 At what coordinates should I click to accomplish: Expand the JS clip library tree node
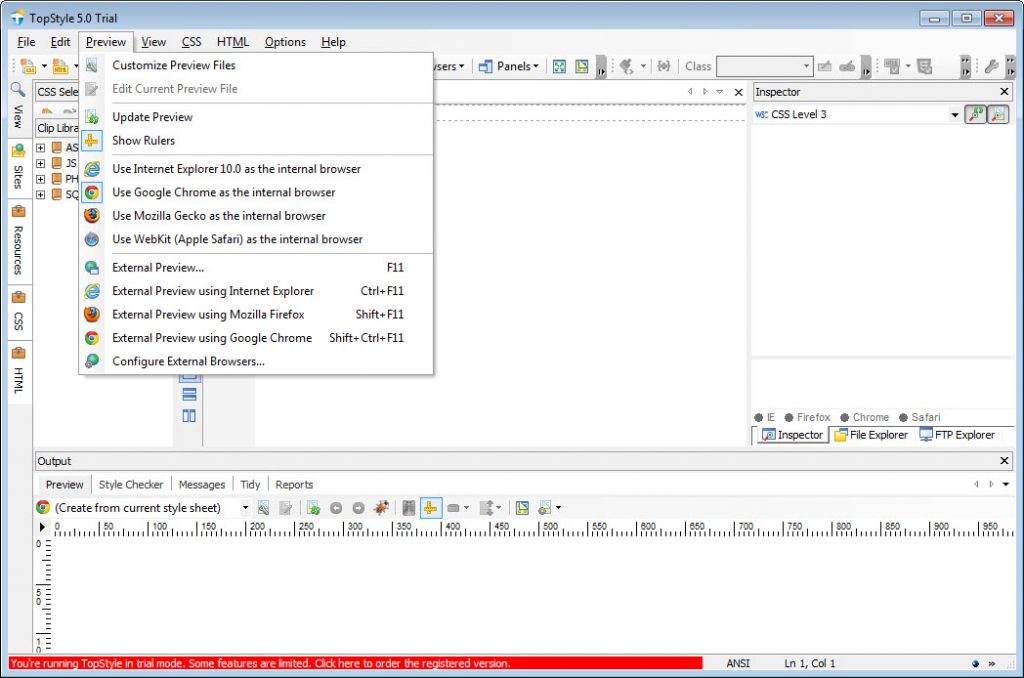pos(40,163)
